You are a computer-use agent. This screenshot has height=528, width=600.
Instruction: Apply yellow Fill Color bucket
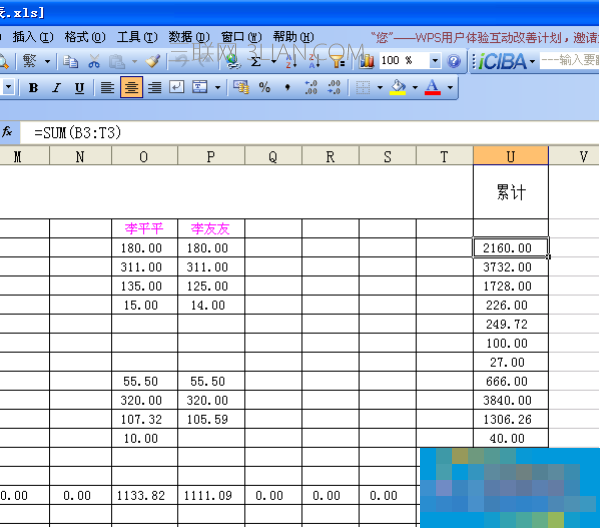(x=398, y=87)
